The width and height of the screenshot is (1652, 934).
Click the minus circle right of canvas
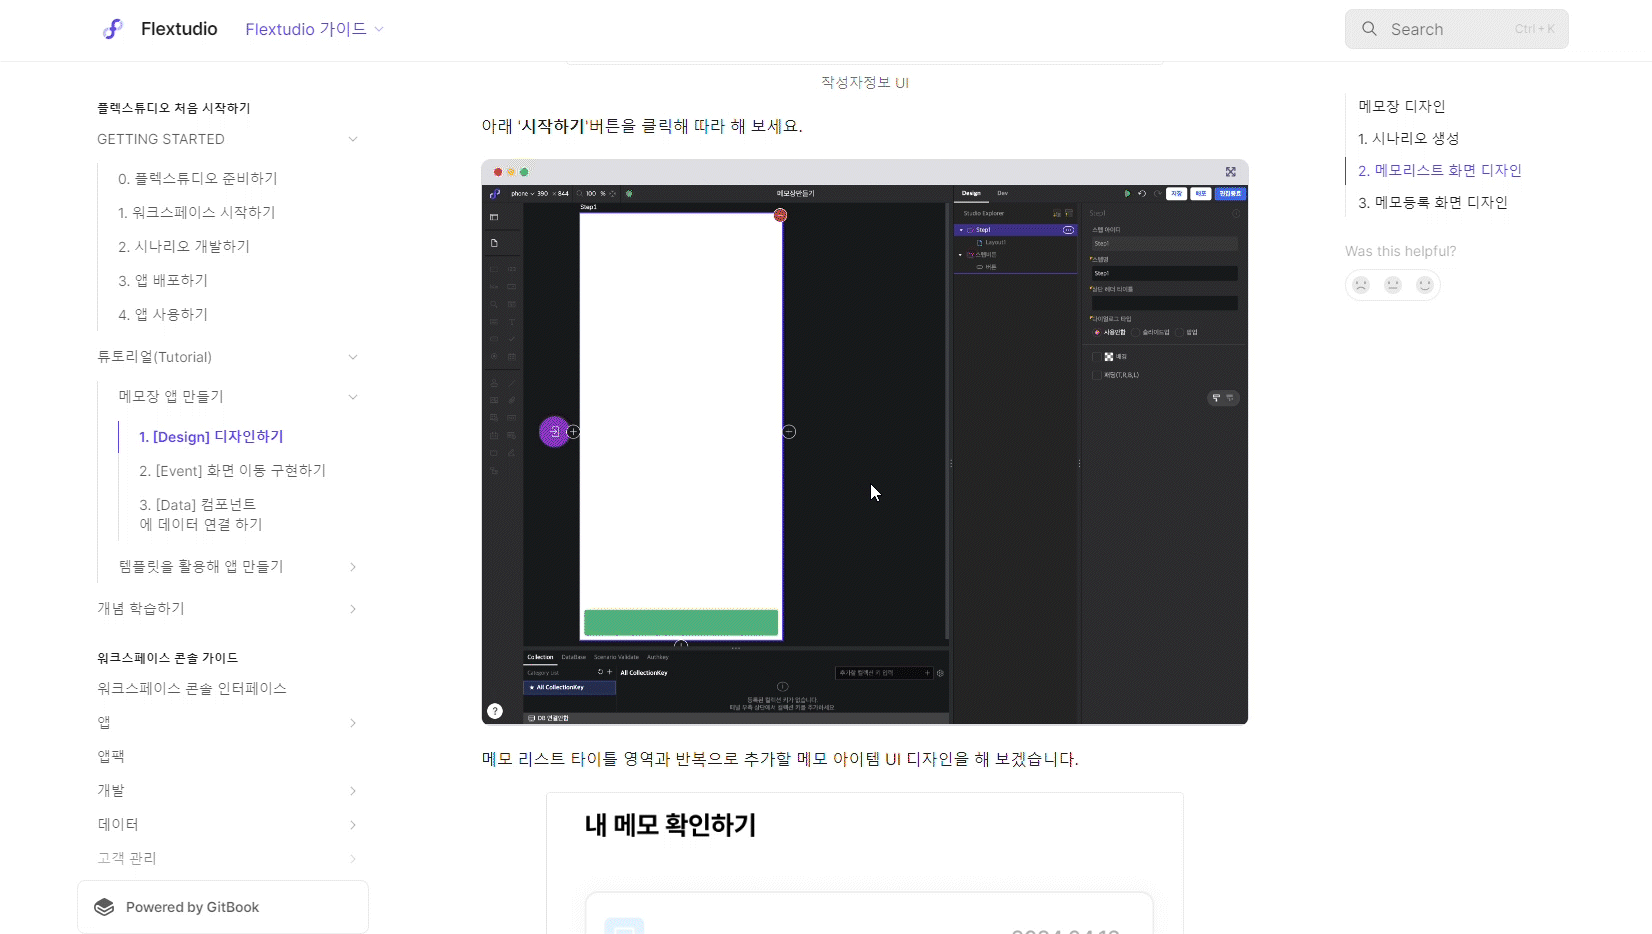[789, 432]
